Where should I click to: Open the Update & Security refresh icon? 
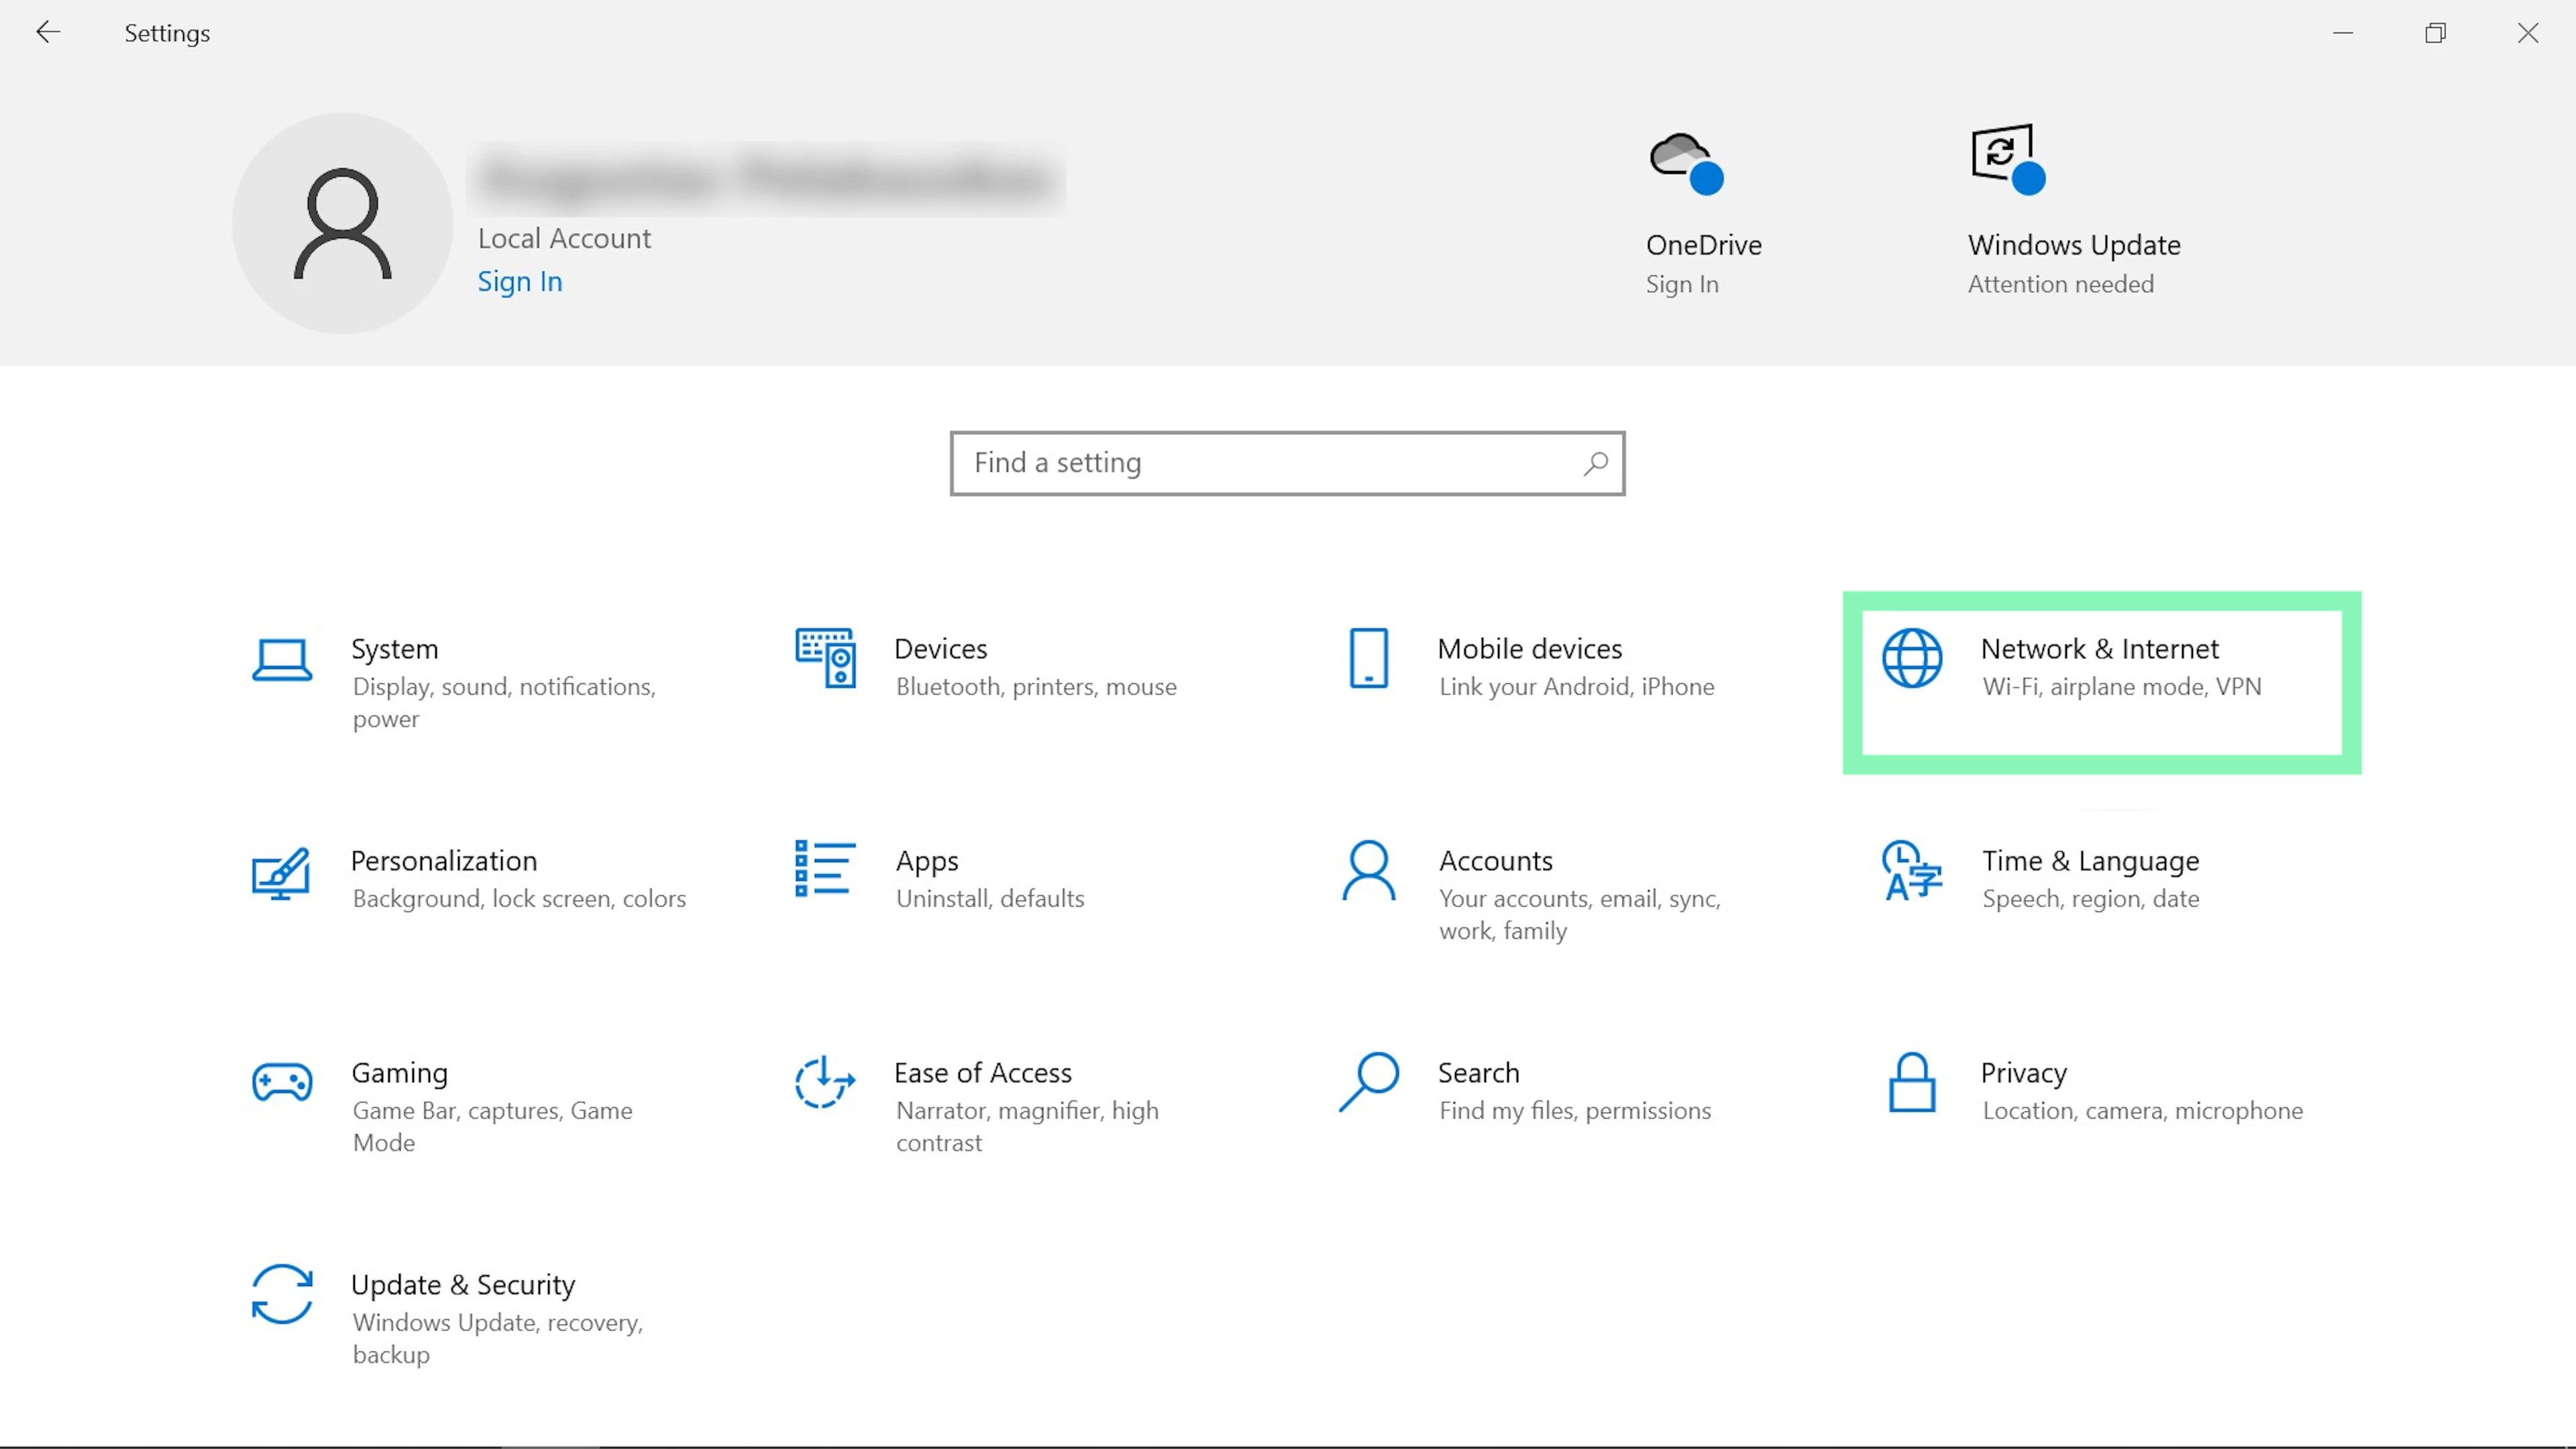point(282,1294)
